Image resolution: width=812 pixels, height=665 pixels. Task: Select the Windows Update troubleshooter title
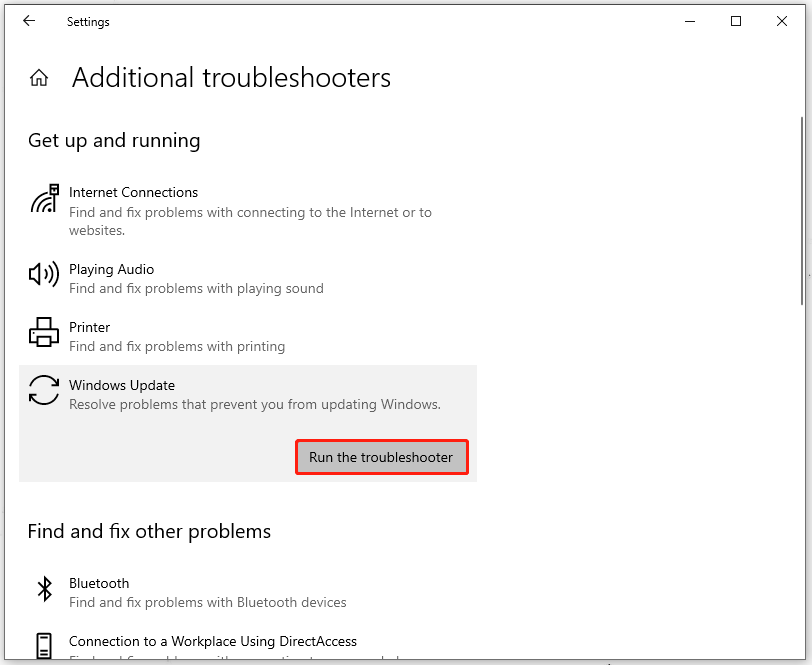[x=122, y=385]
